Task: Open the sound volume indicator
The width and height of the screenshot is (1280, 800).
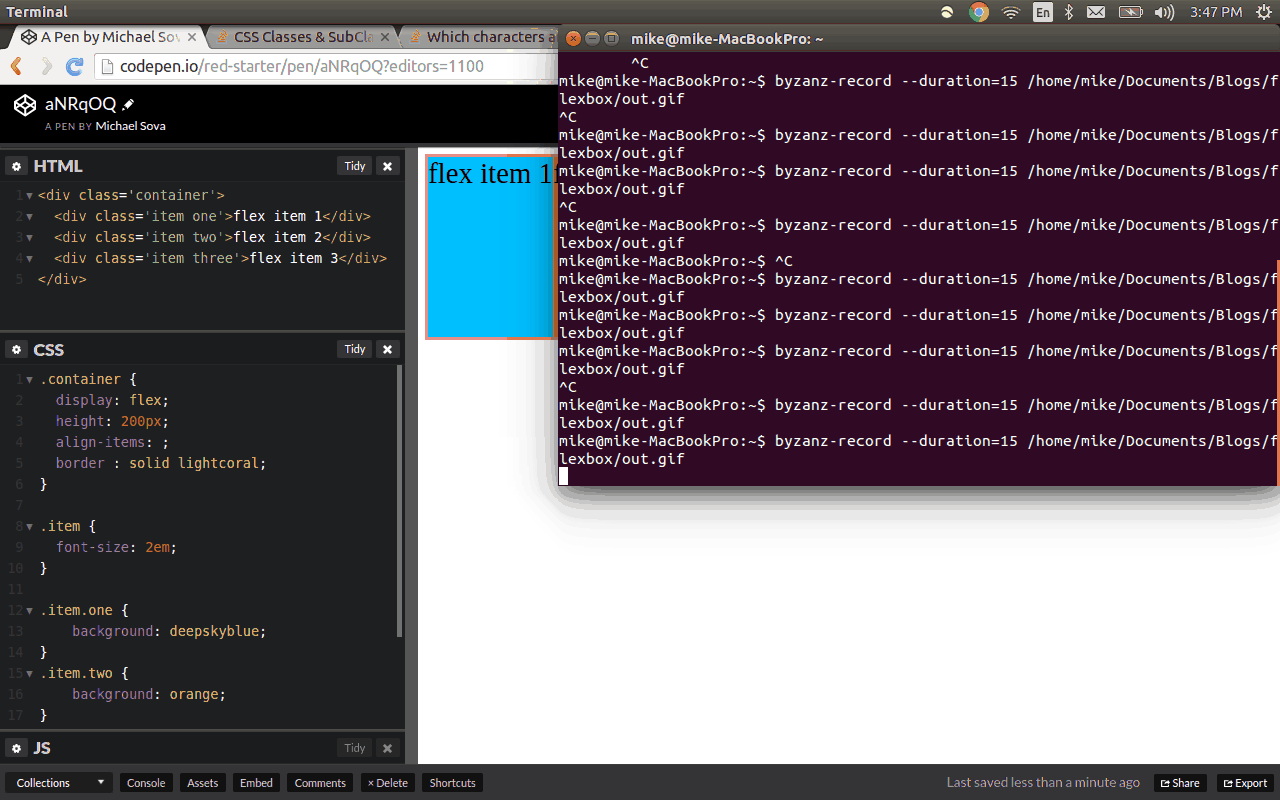Action: (x=1164, y=12)
